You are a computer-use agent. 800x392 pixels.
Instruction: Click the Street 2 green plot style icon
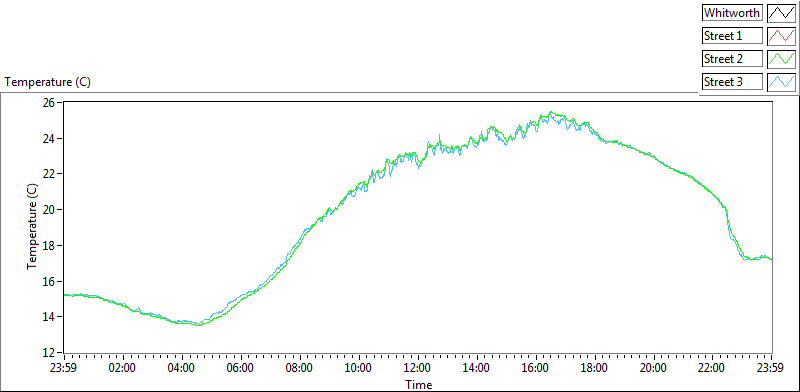tap(781, 59)
